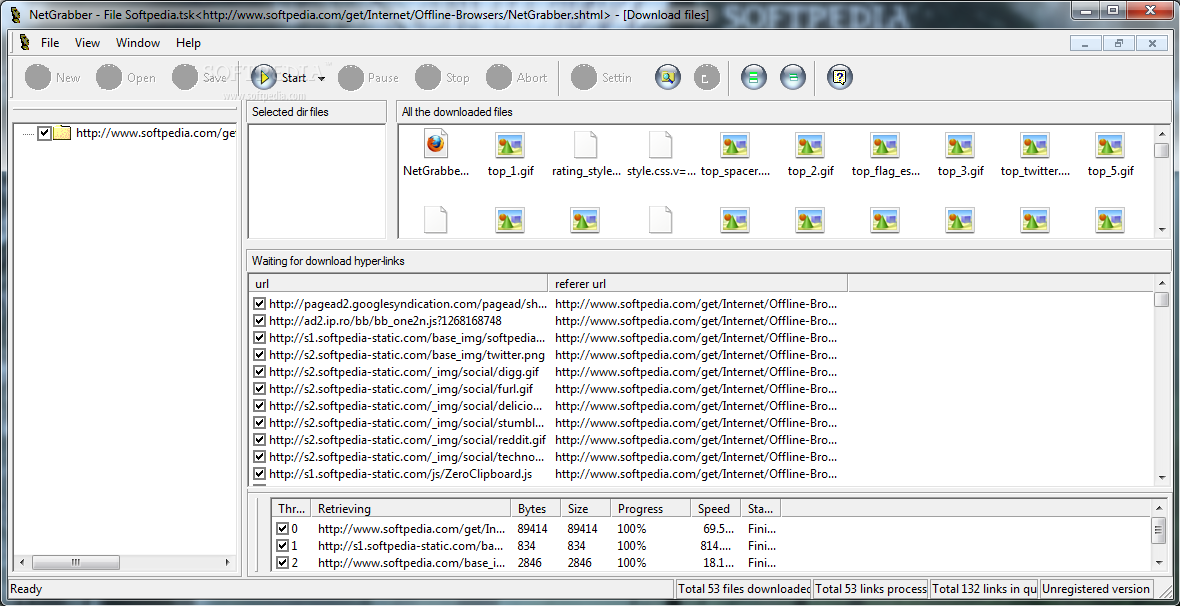Open the Help menu
Viewport: 1180px width, 606px height.
coord(188,43)
